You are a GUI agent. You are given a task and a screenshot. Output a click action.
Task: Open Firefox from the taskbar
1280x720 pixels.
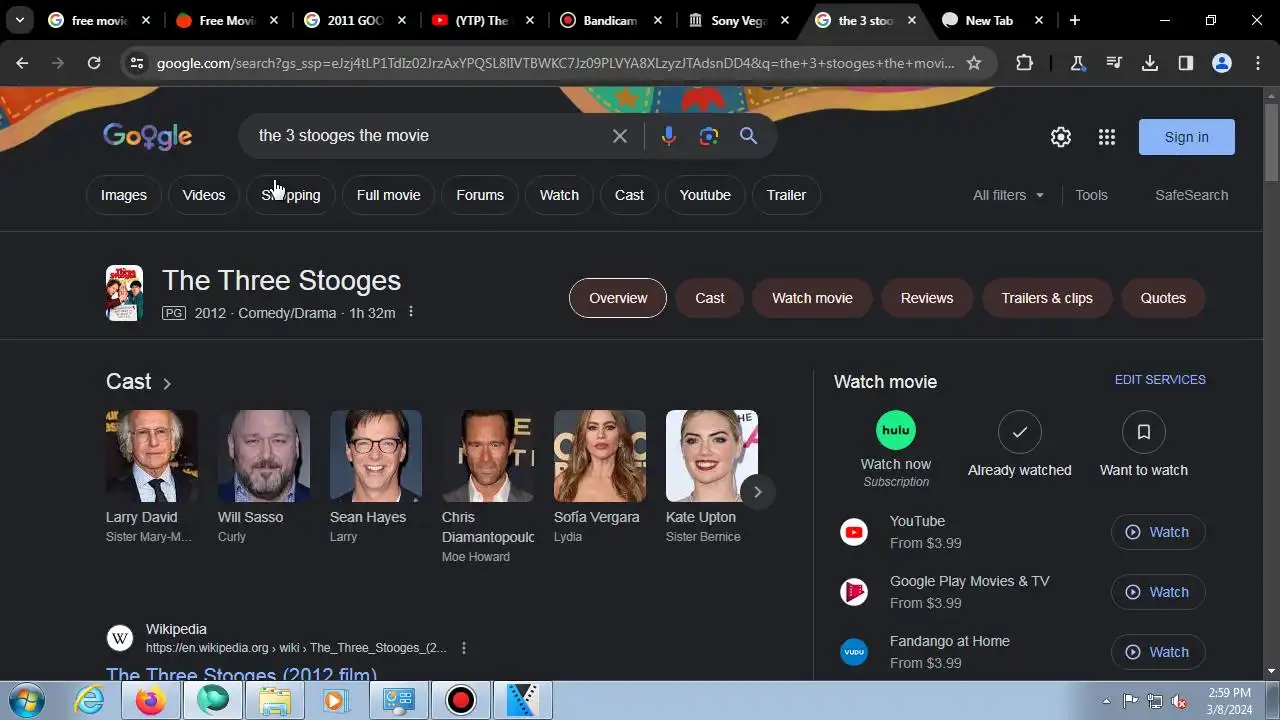click(x=151, y=701)
